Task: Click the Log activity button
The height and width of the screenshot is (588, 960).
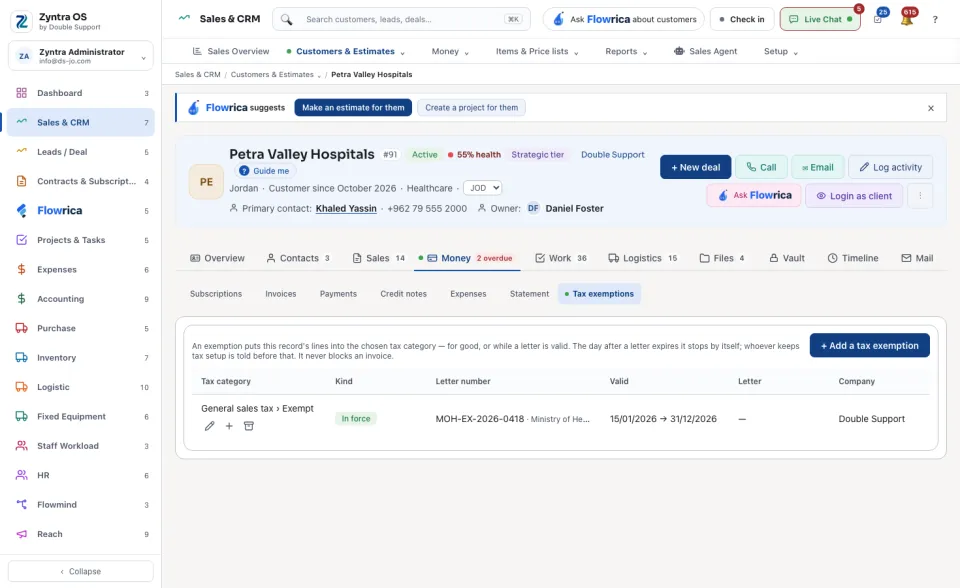Action: [890, 167]
